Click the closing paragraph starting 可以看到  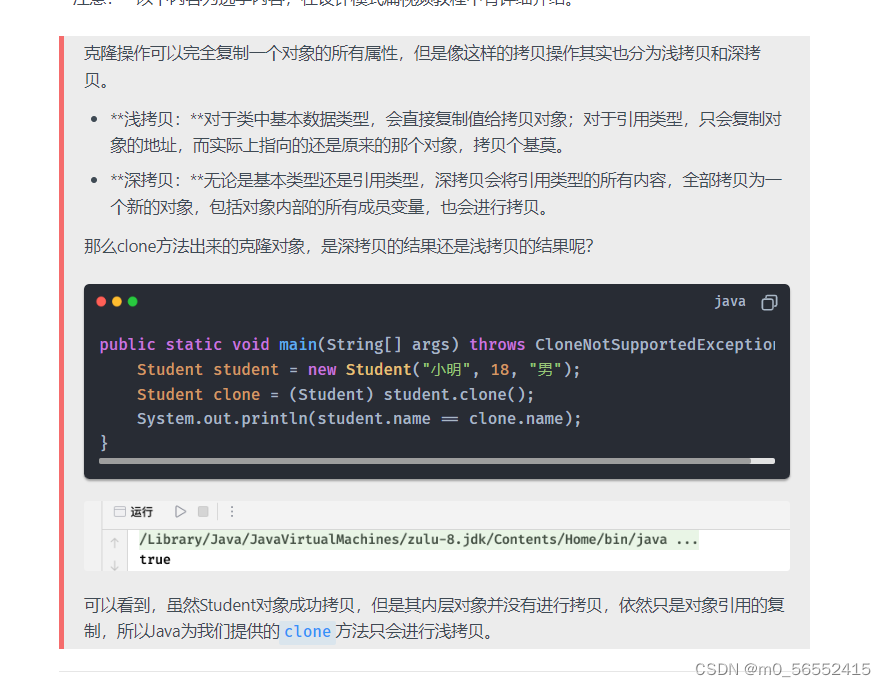pos(434,618)
